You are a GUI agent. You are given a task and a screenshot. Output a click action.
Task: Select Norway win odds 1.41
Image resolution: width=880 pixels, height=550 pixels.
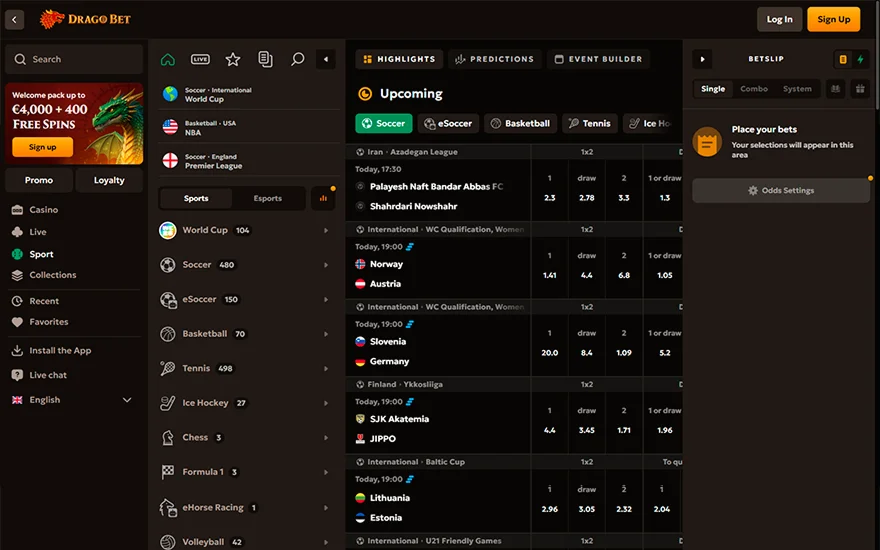click(549, 268)
